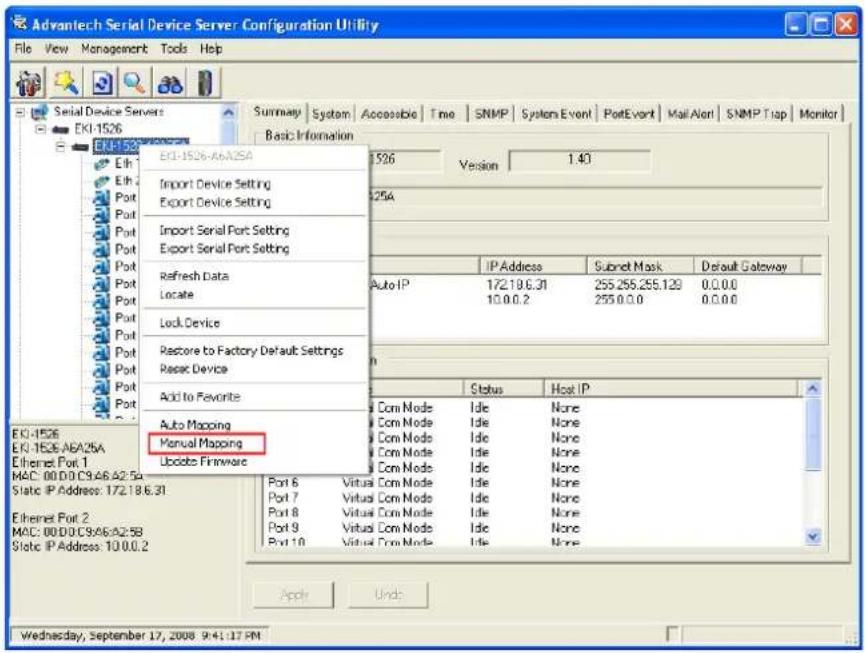The image size is (865, 653).
Task: Click the up arrow of port list scrollbar
Action: 813,389
